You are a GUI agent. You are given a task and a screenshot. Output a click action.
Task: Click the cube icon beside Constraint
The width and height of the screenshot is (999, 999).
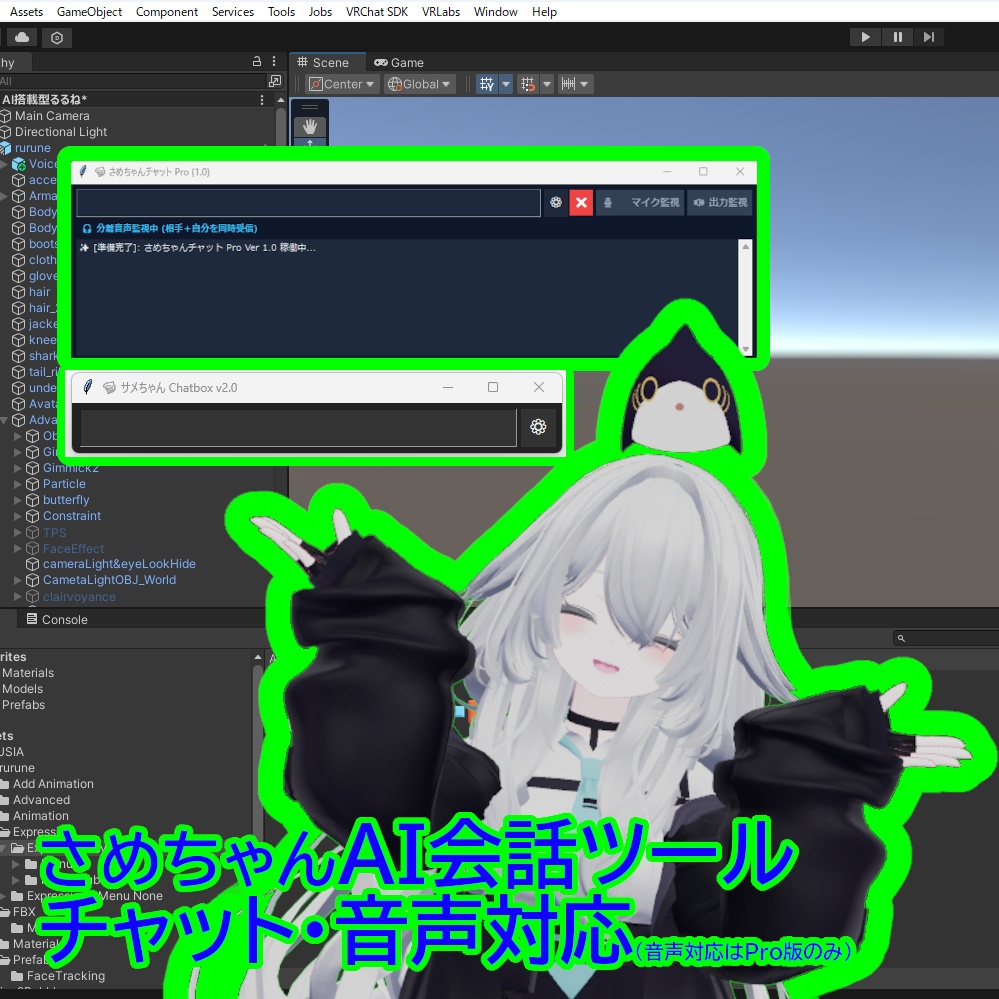[32, 516]
